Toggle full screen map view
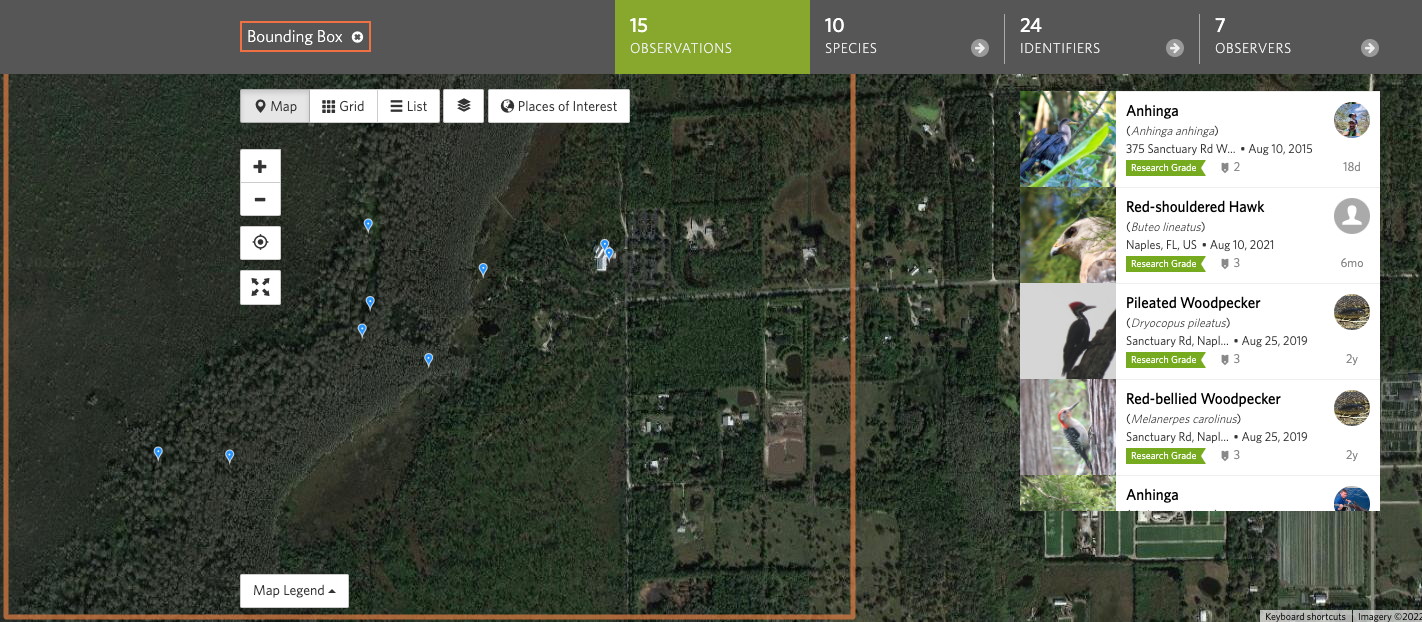 (260, 287)
